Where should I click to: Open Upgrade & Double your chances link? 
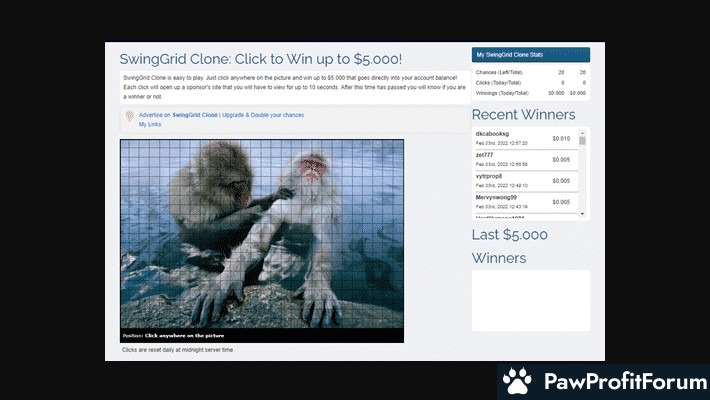click(263, 115)
